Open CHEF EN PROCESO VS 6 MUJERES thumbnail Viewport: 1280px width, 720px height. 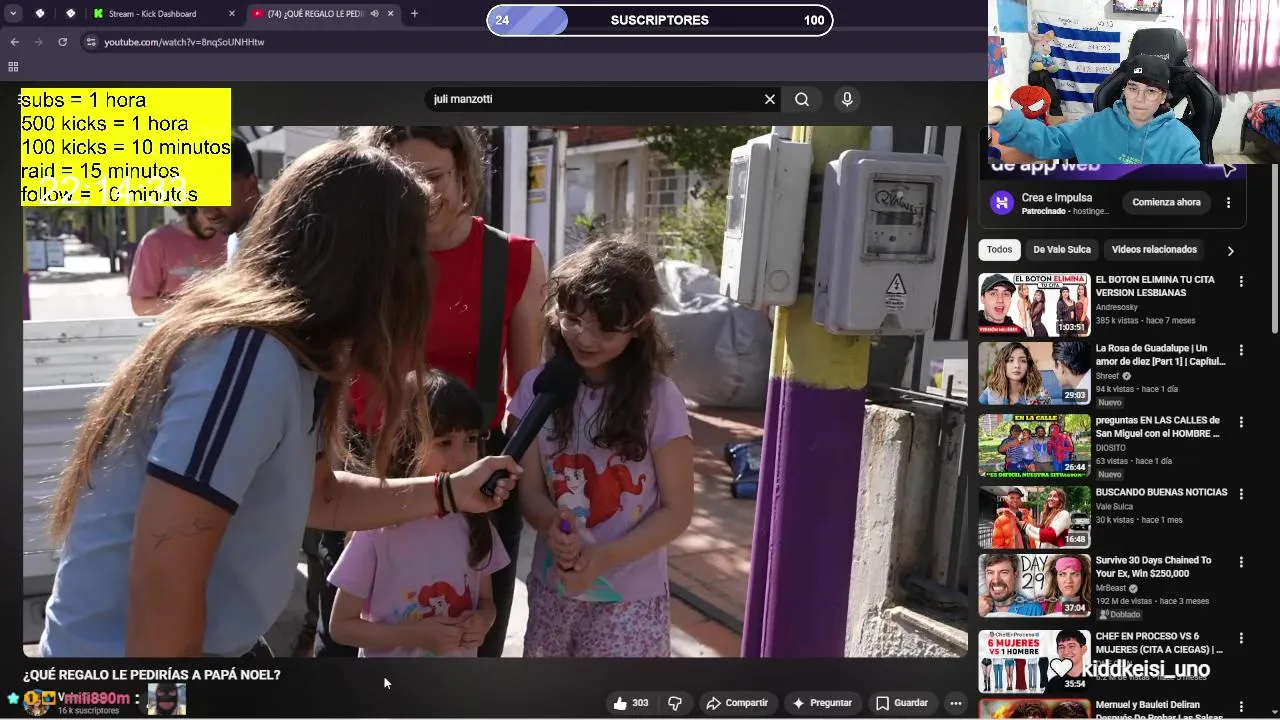pos(1034,661)
